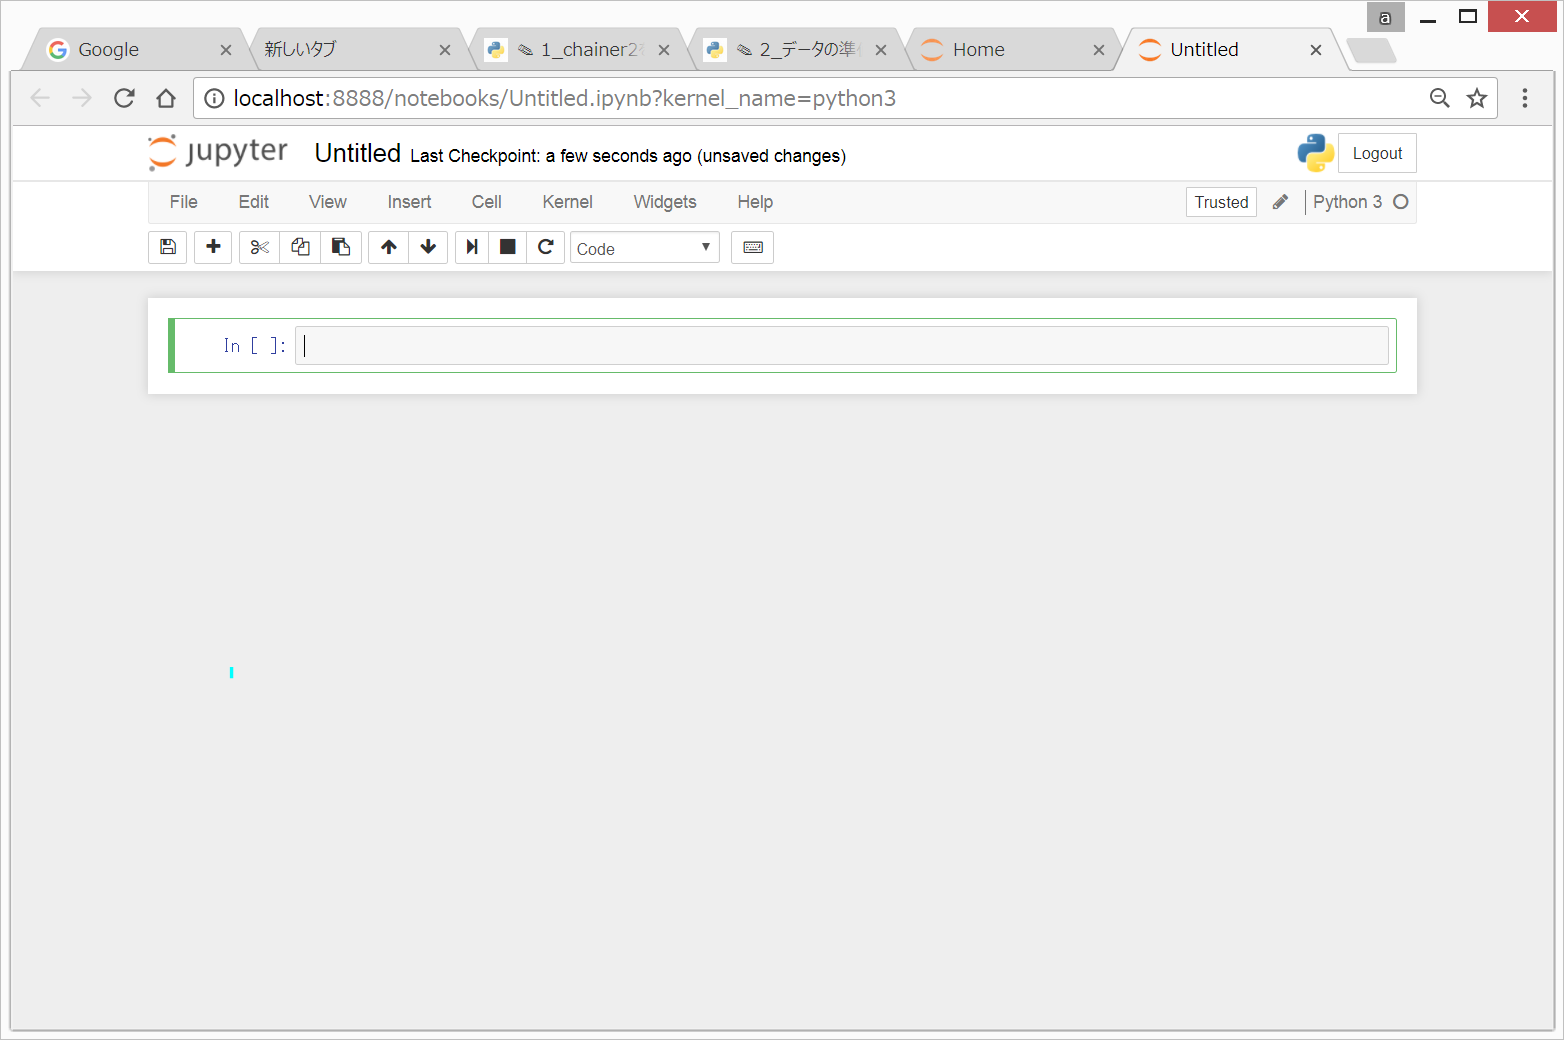Paste cells below using the toolbar icon
The image size is (1564, 1040).
(341, 247)
